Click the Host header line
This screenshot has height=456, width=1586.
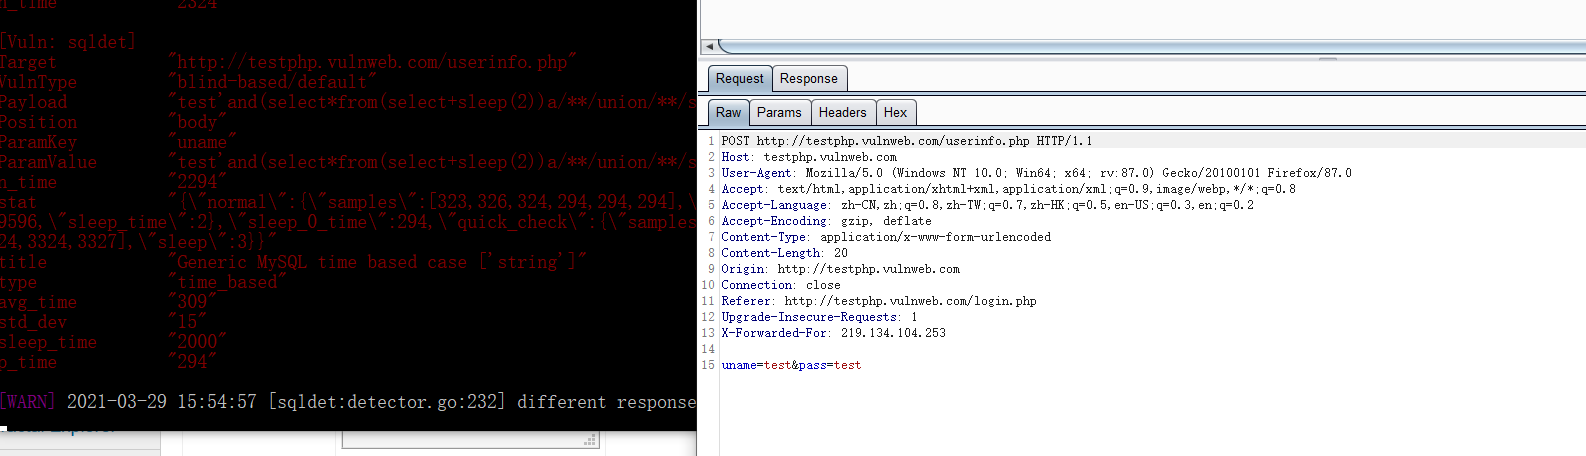point(809,157)
